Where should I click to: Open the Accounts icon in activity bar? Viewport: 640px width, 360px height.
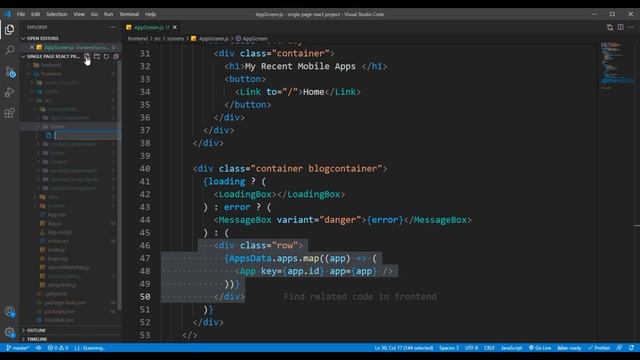9,312
